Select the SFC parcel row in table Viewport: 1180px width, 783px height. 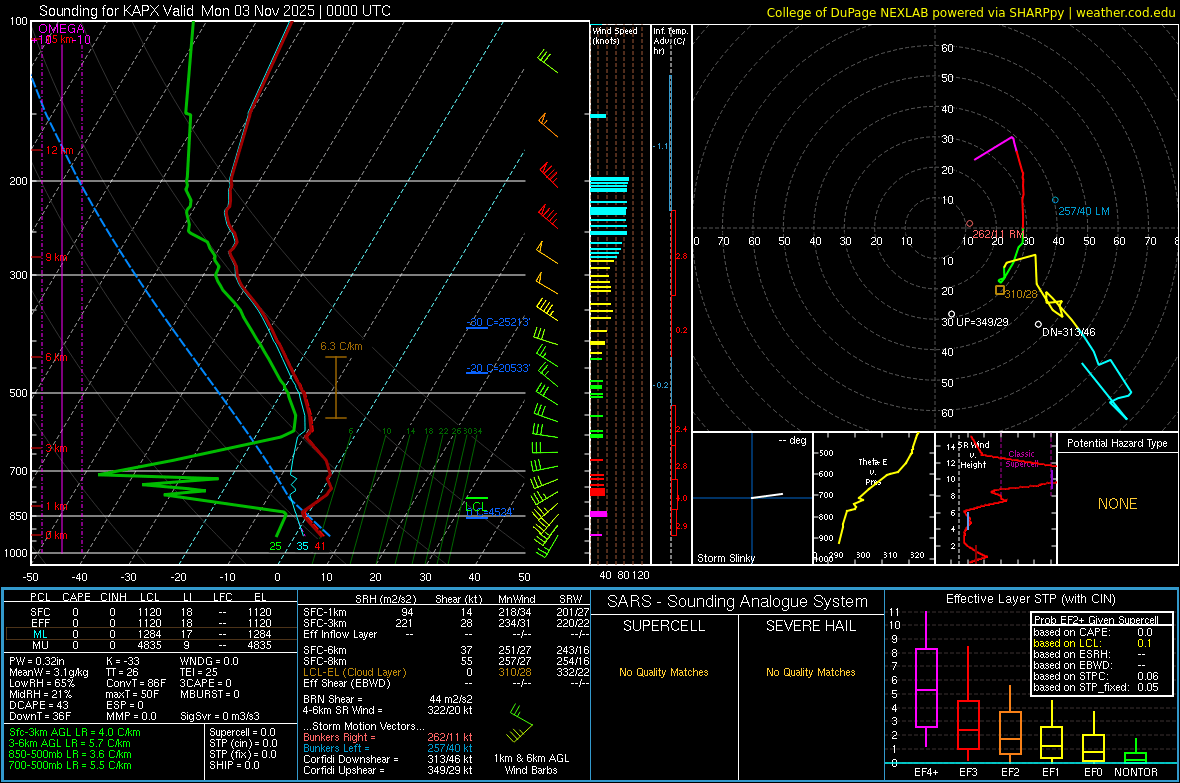pyautogui.click(x=149, y=612)
